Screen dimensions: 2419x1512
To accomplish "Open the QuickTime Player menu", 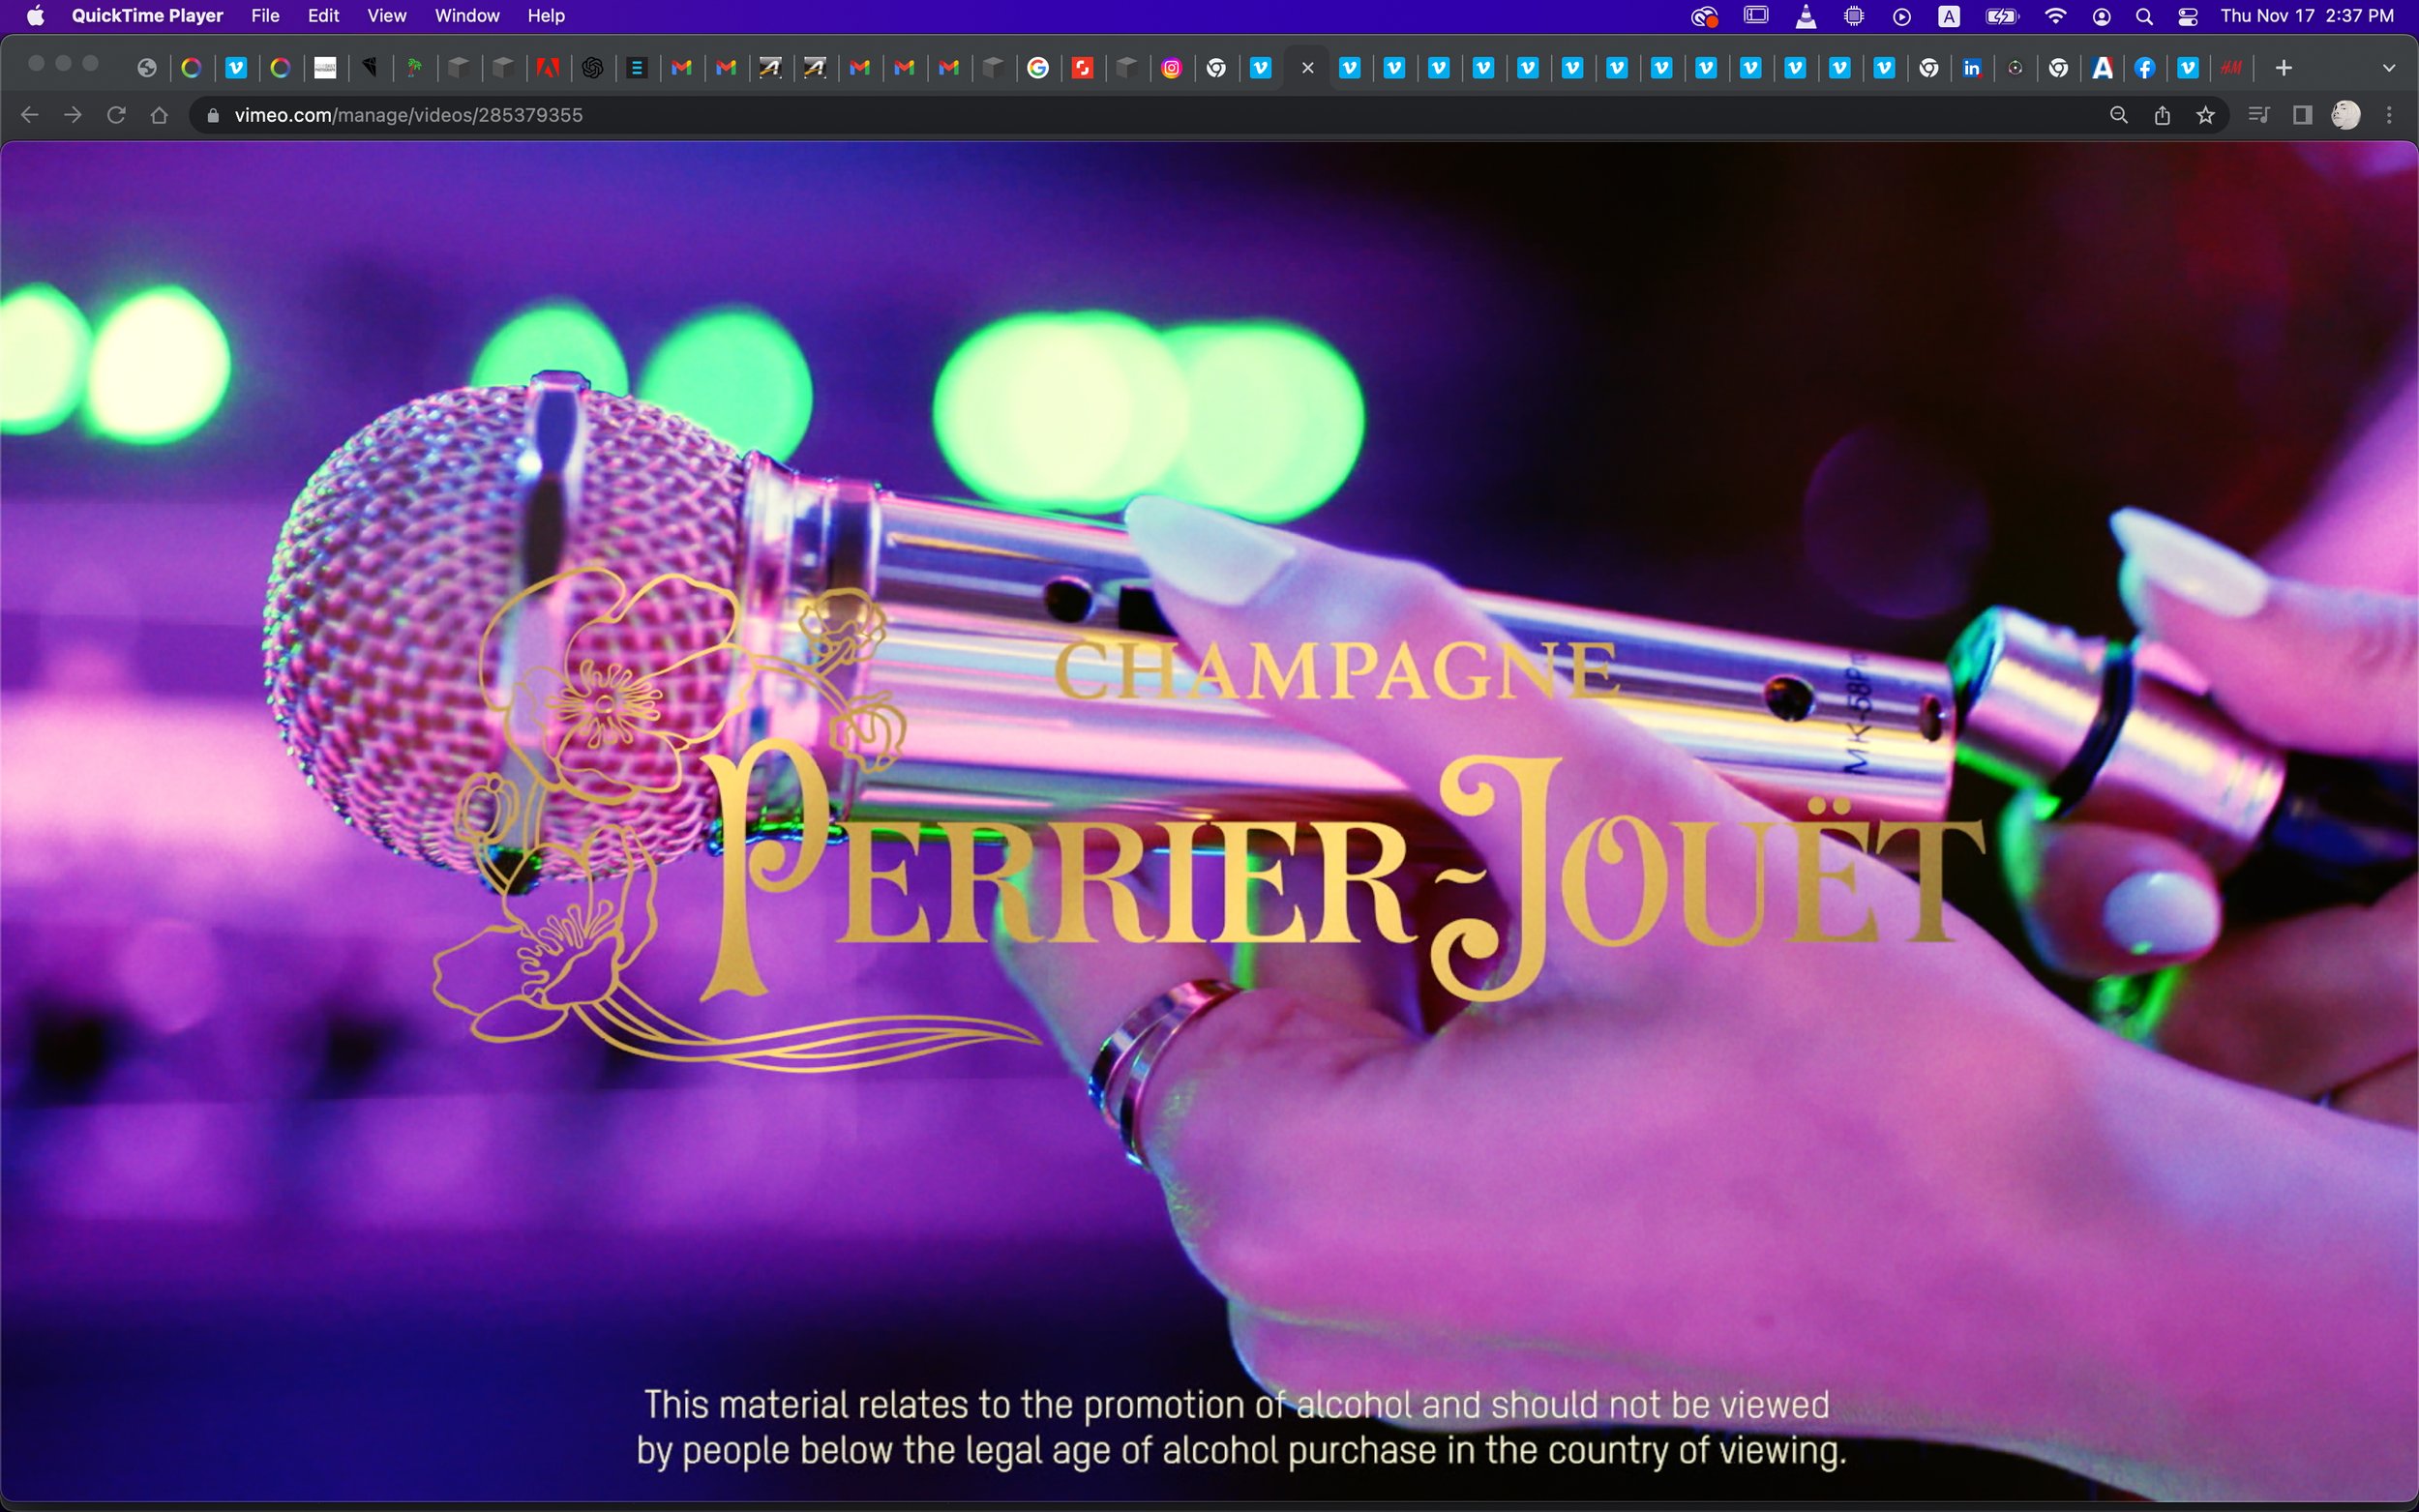I will [x=147, y=16].
